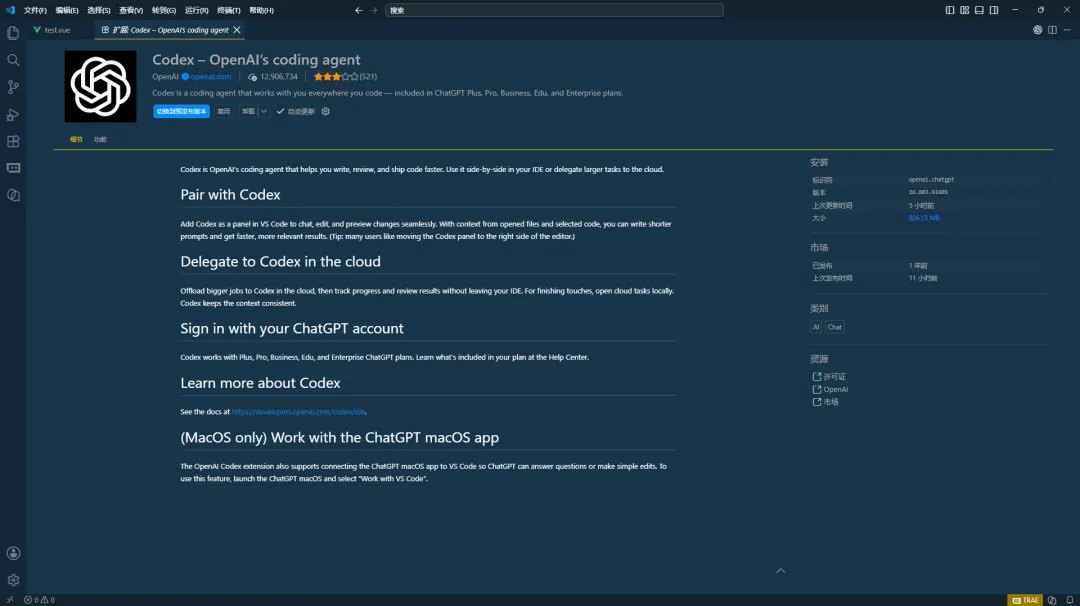Go back with the left arrow
The height and width of the screenshot is (606, 1080).
(358, 10)
